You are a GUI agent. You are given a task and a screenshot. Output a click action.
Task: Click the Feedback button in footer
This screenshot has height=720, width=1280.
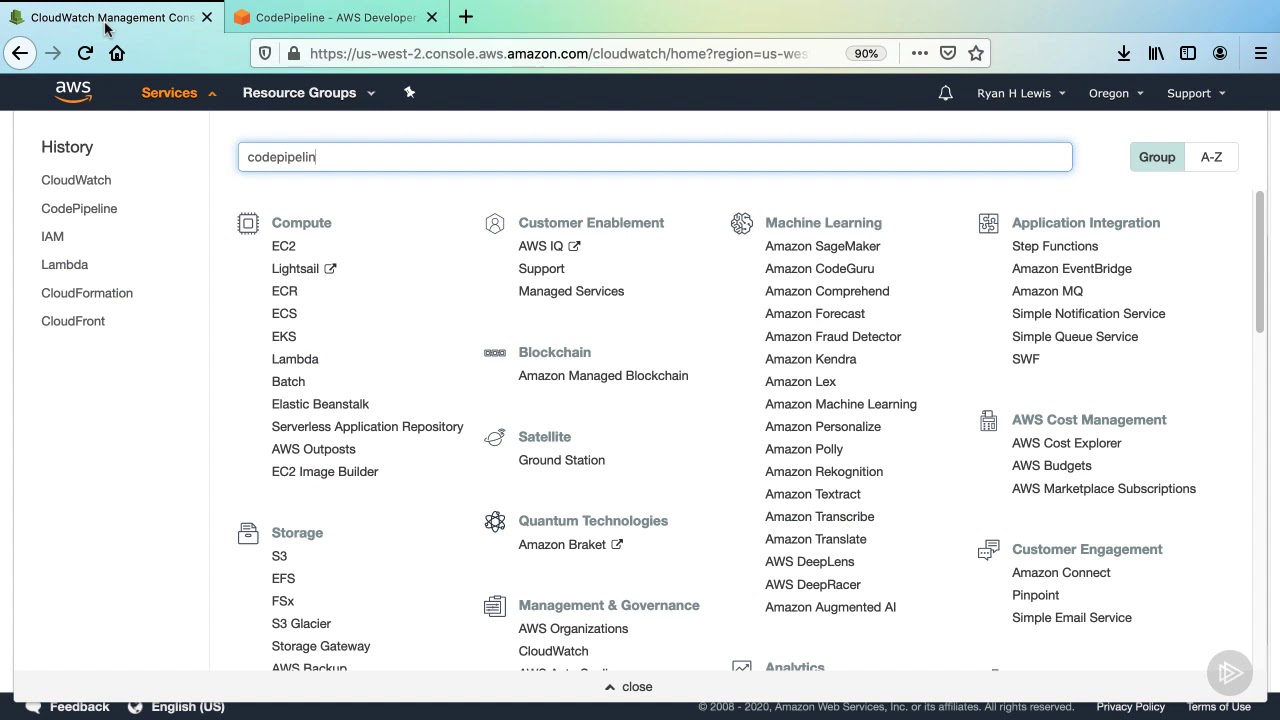pyautogui.click(x=67, y=707)
